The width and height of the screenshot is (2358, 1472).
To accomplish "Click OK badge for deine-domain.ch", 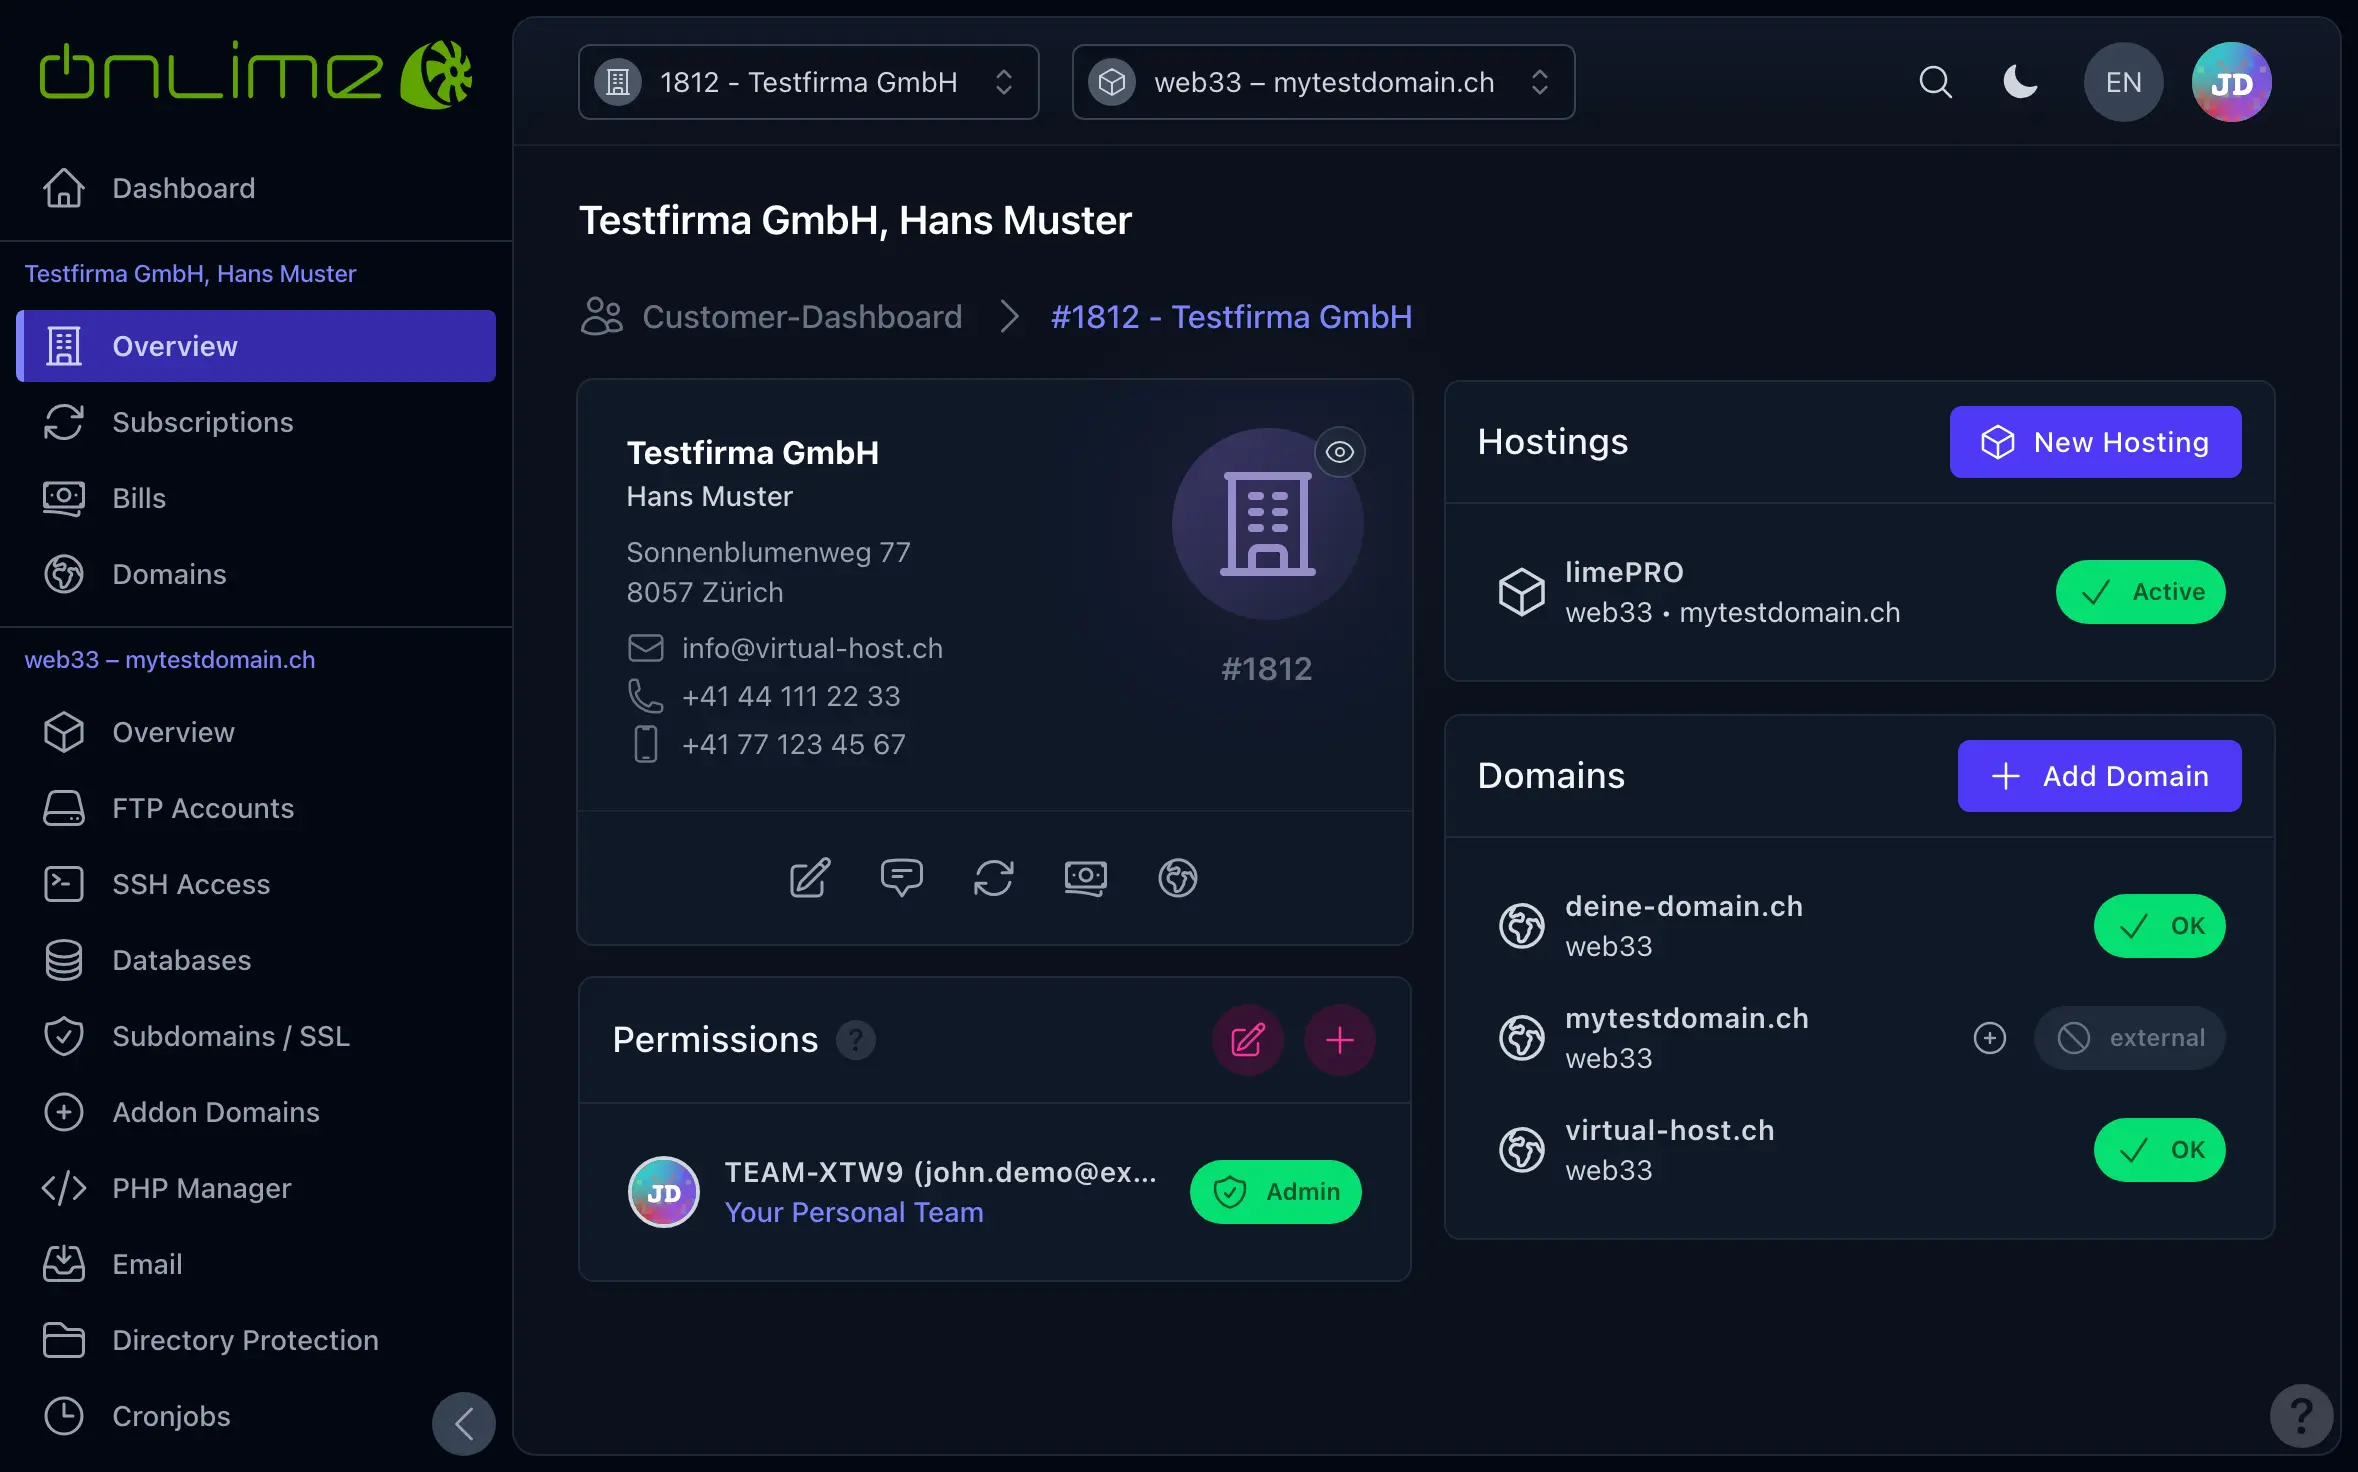I will (x=2159, y=926).
